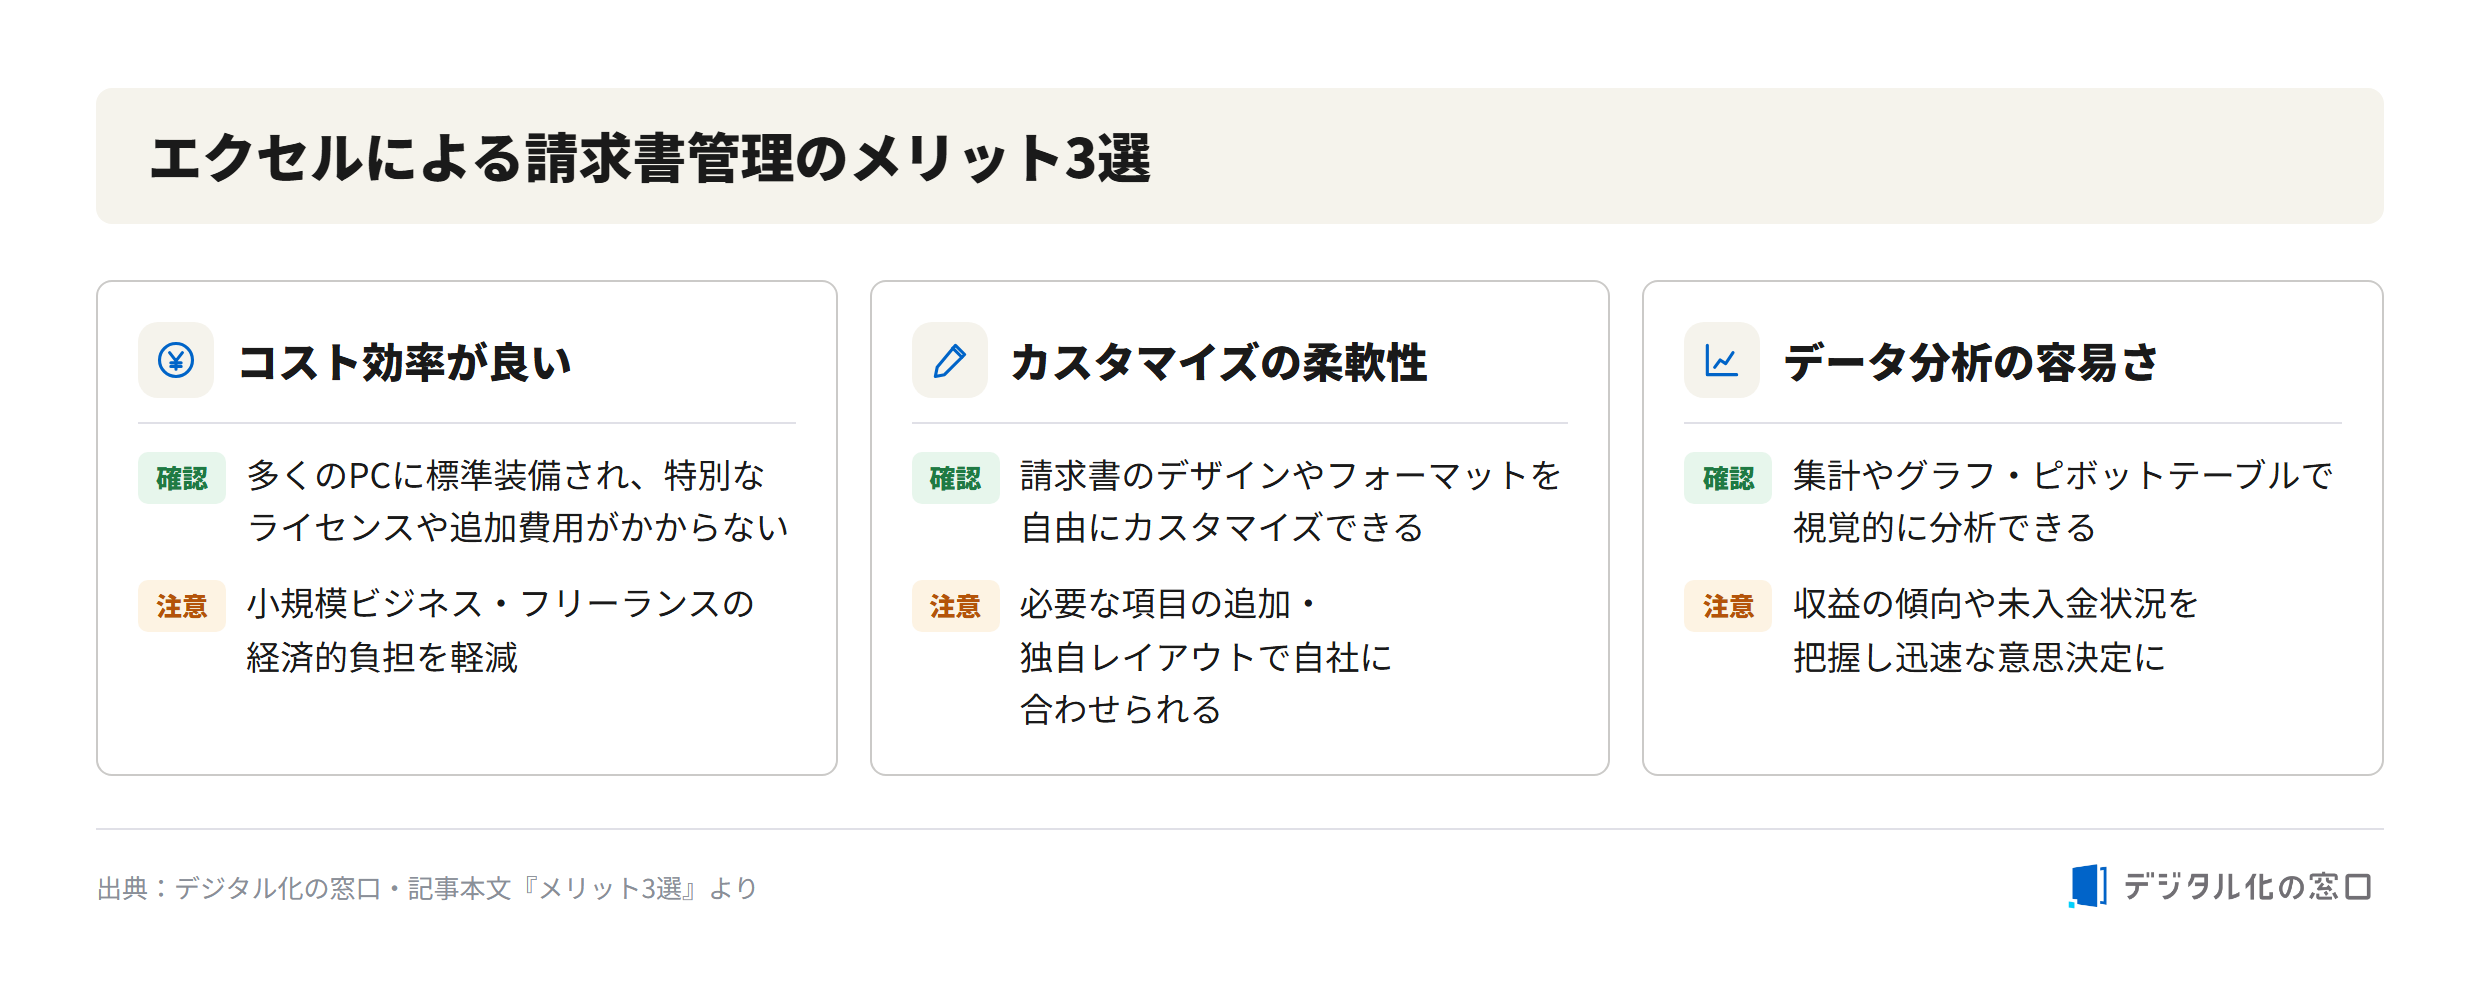
Task: Click the 注意 badge in データ分析 card
Action: (x=1728, y=606)
